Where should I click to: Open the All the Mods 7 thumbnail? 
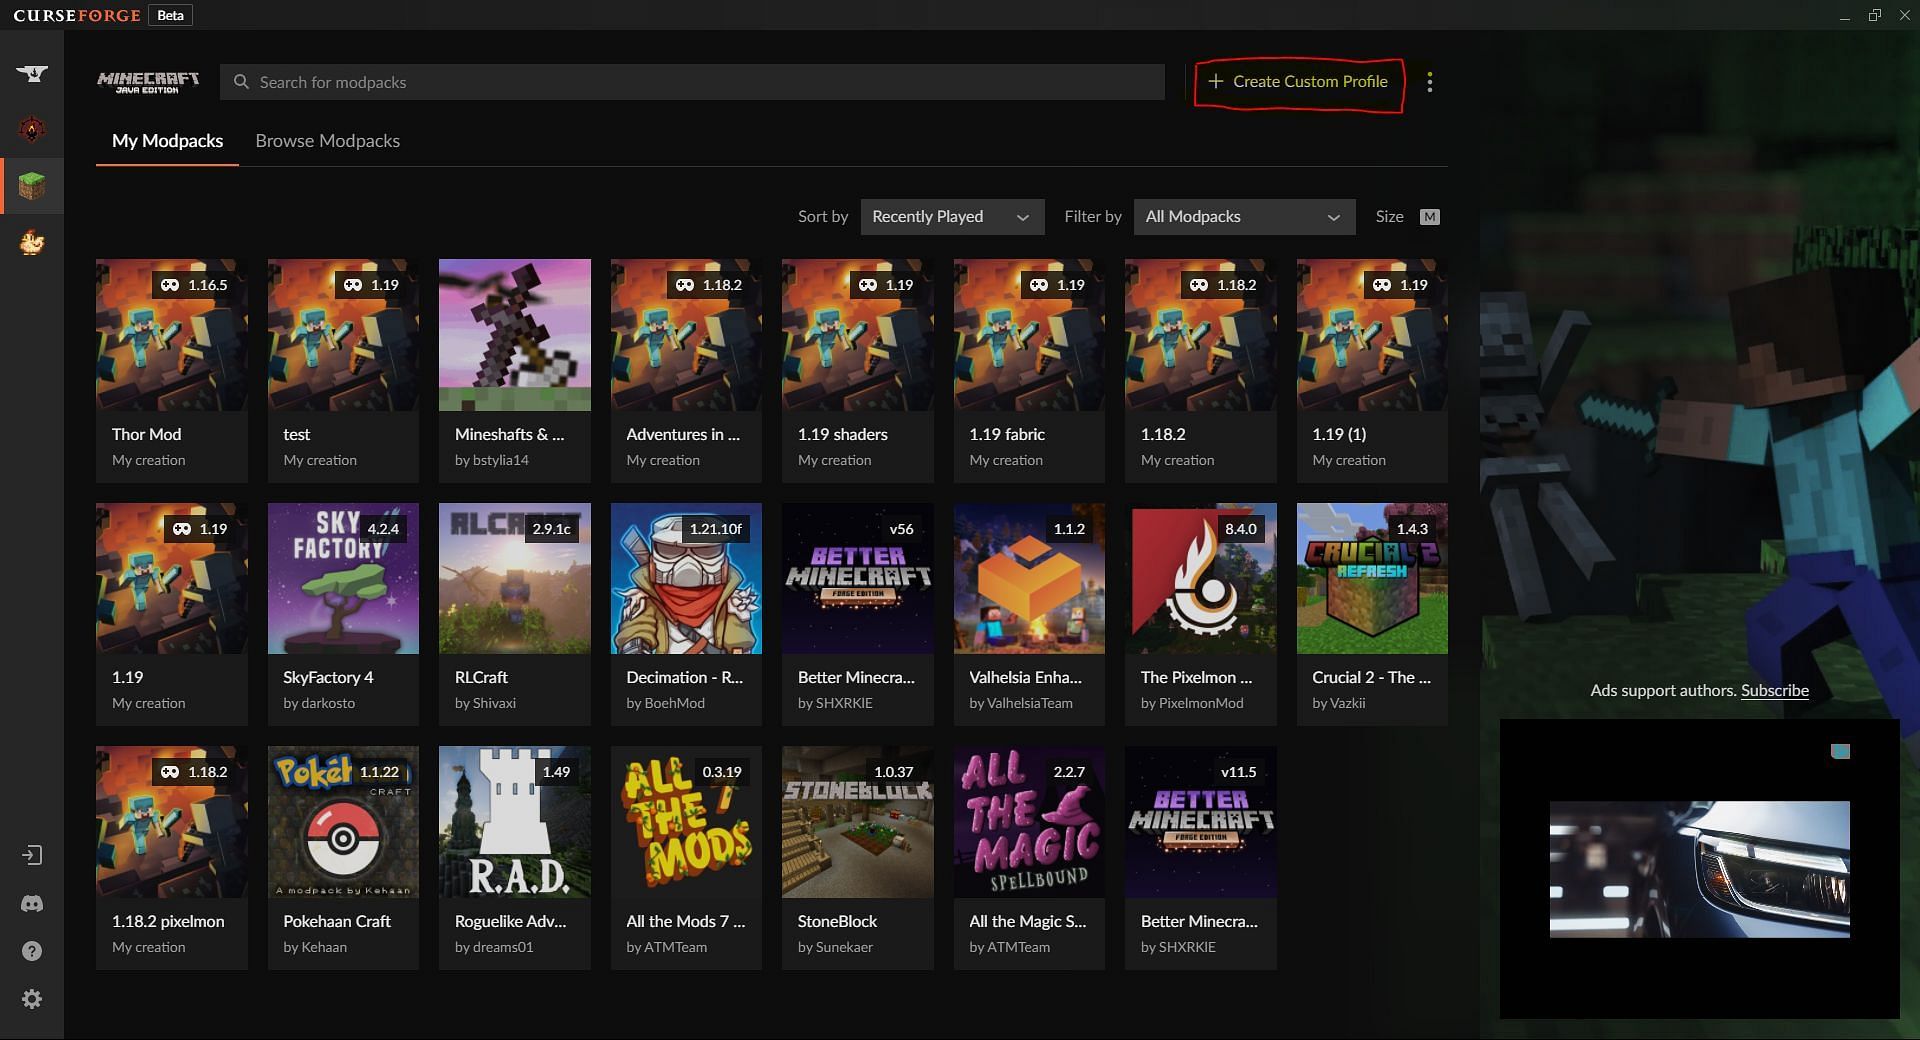click(x=686, y=822)
